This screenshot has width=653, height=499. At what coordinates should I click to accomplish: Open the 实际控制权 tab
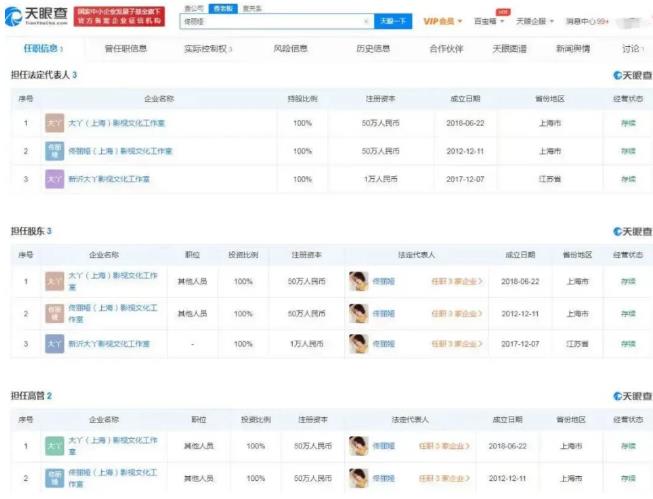tap(208, 49)
